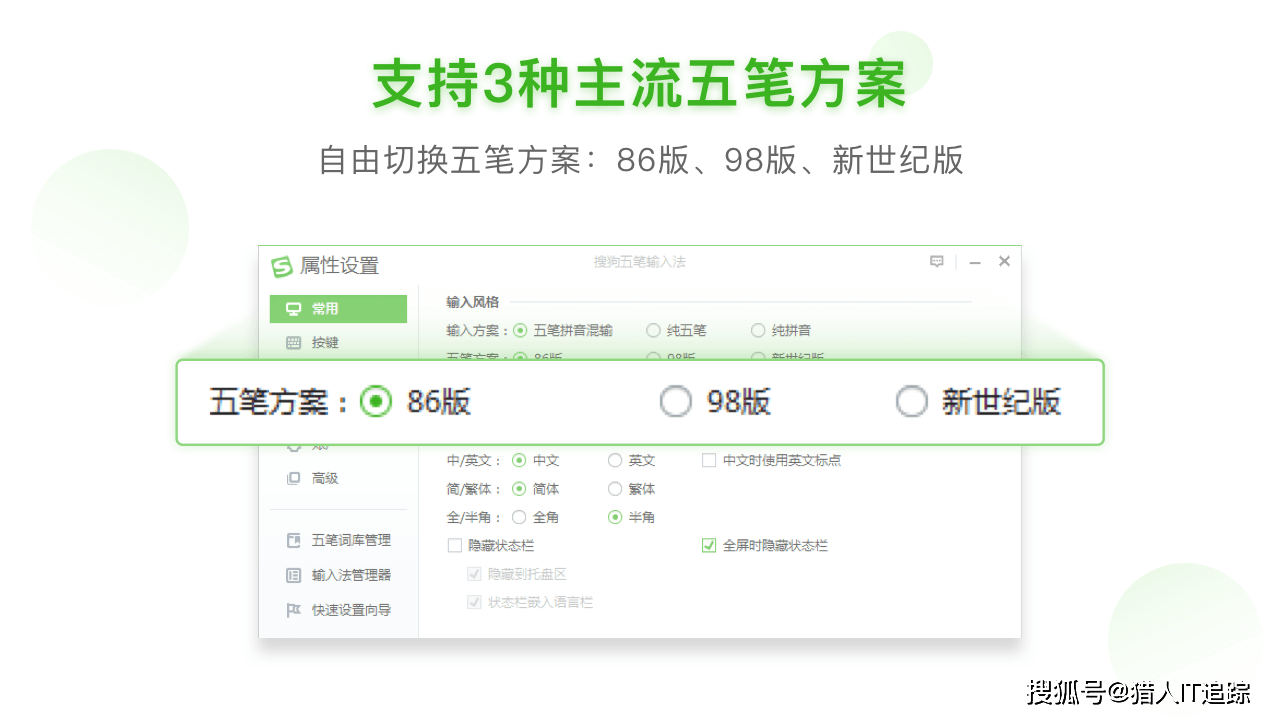Open the feedback message icon in title bar
The image size is (1280, 720).
(937, 261)
